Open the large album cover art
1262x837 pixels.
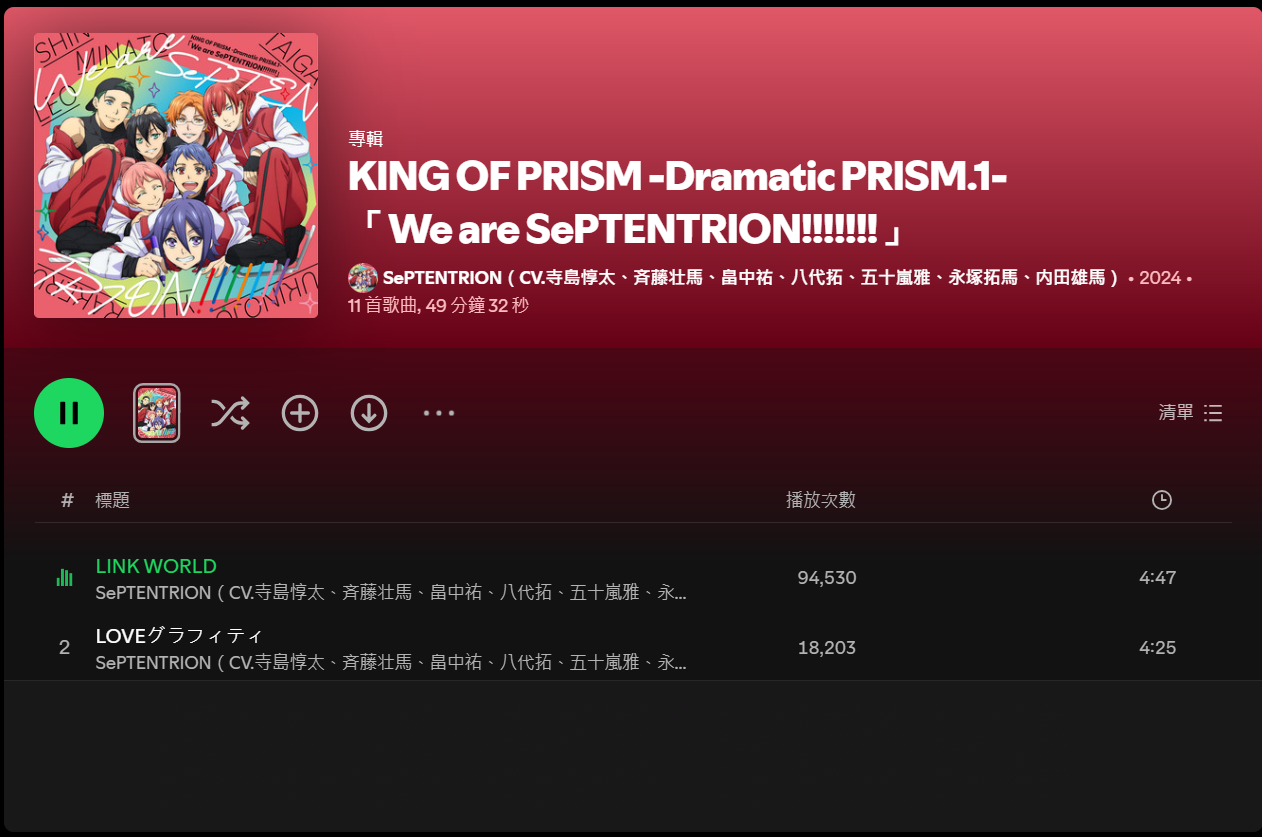[176, 176]
